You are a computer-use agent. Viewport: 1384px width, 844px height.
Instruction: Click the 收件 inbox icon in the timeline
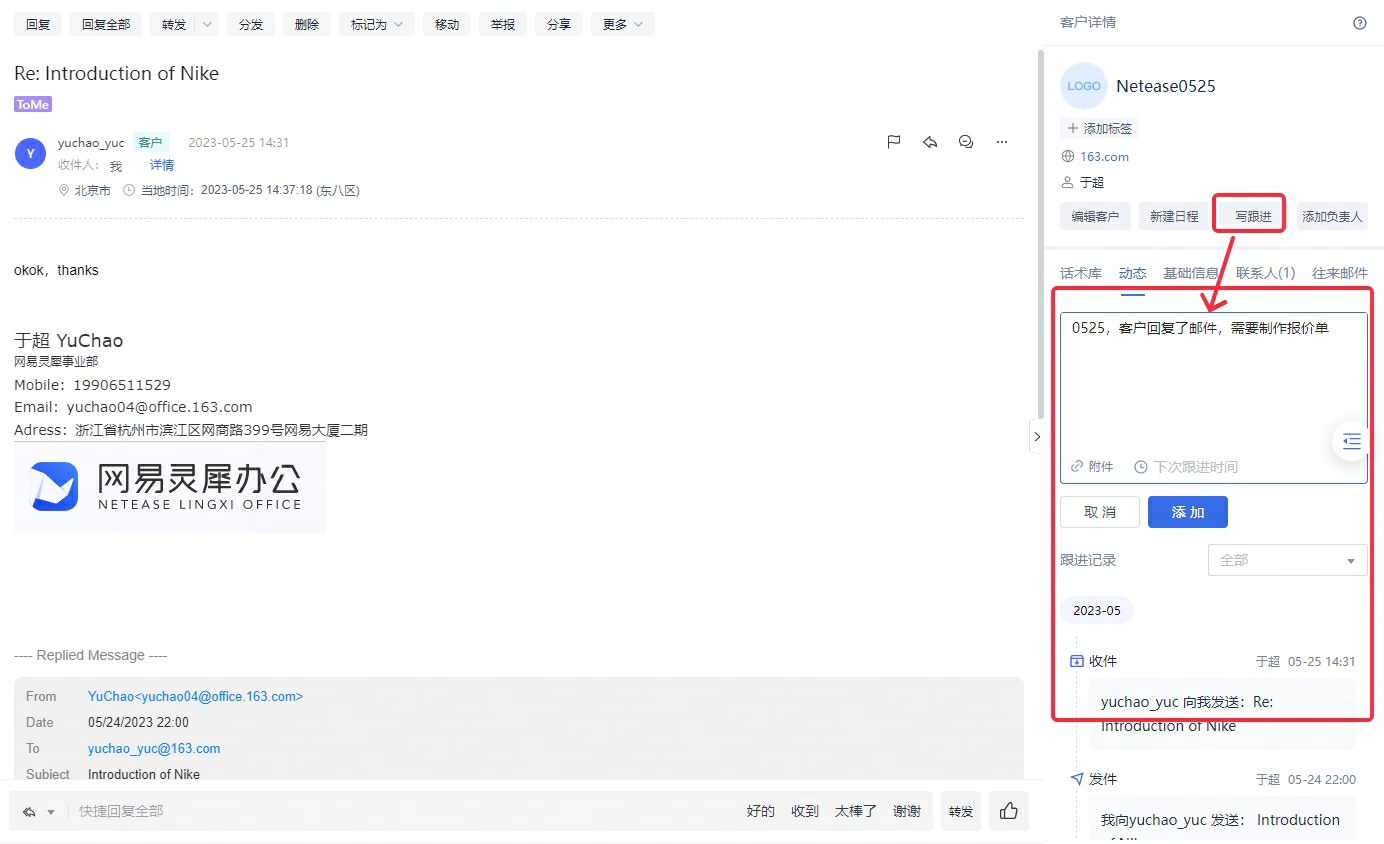click(x=1077, y=661)
